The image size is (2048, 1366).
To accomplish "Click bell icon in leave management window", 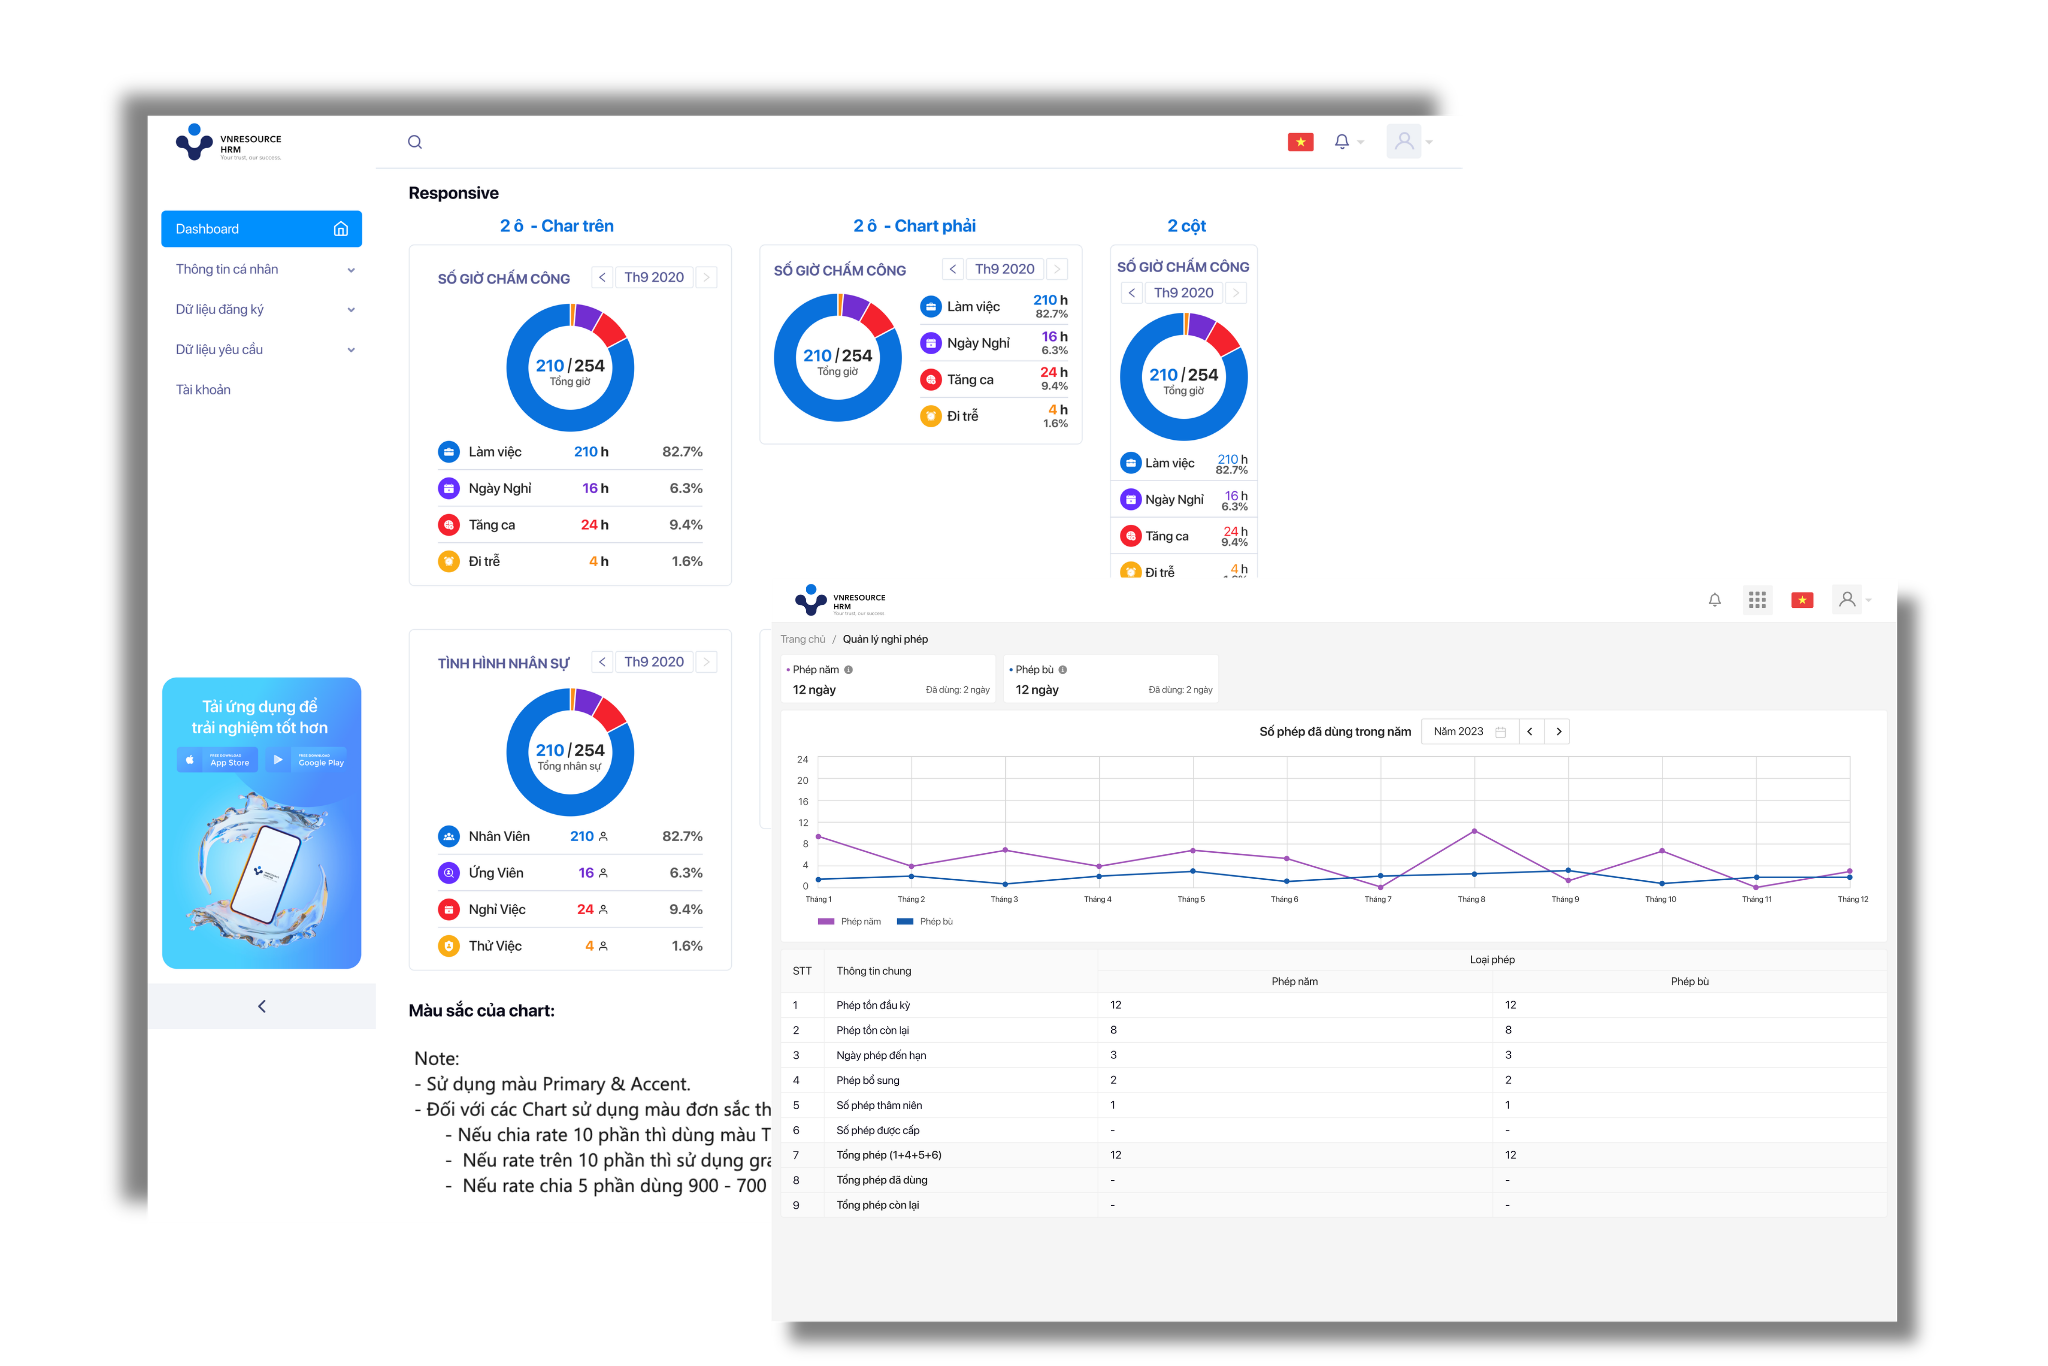I will pos(1715,600).
